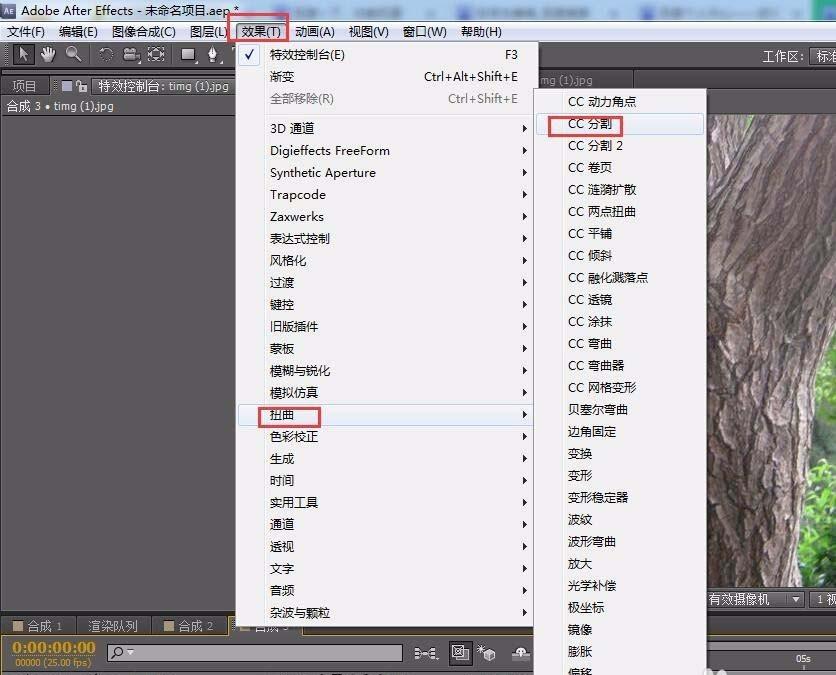This screenshot has width=836, height=675.
Task: Select the Rectangle shape tool
Action: pyautogui.click(x=188, y=55)
